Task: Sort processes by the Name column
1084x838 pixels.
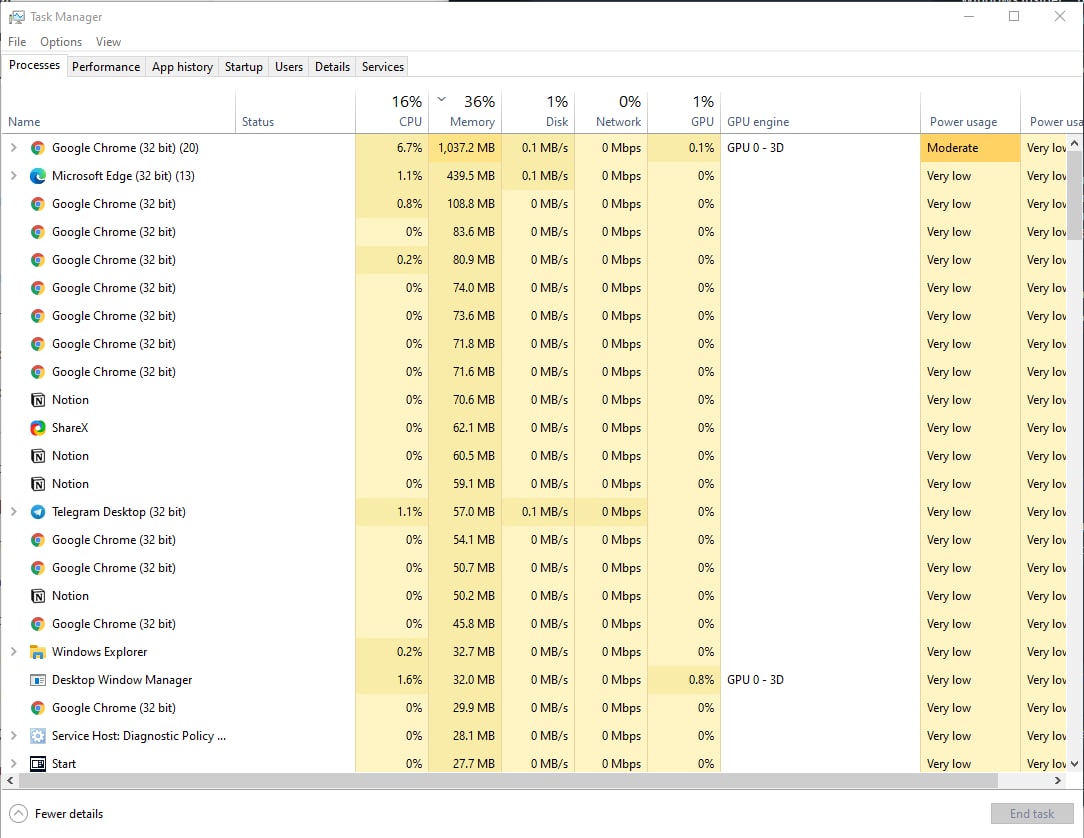Action: [118, 113]
